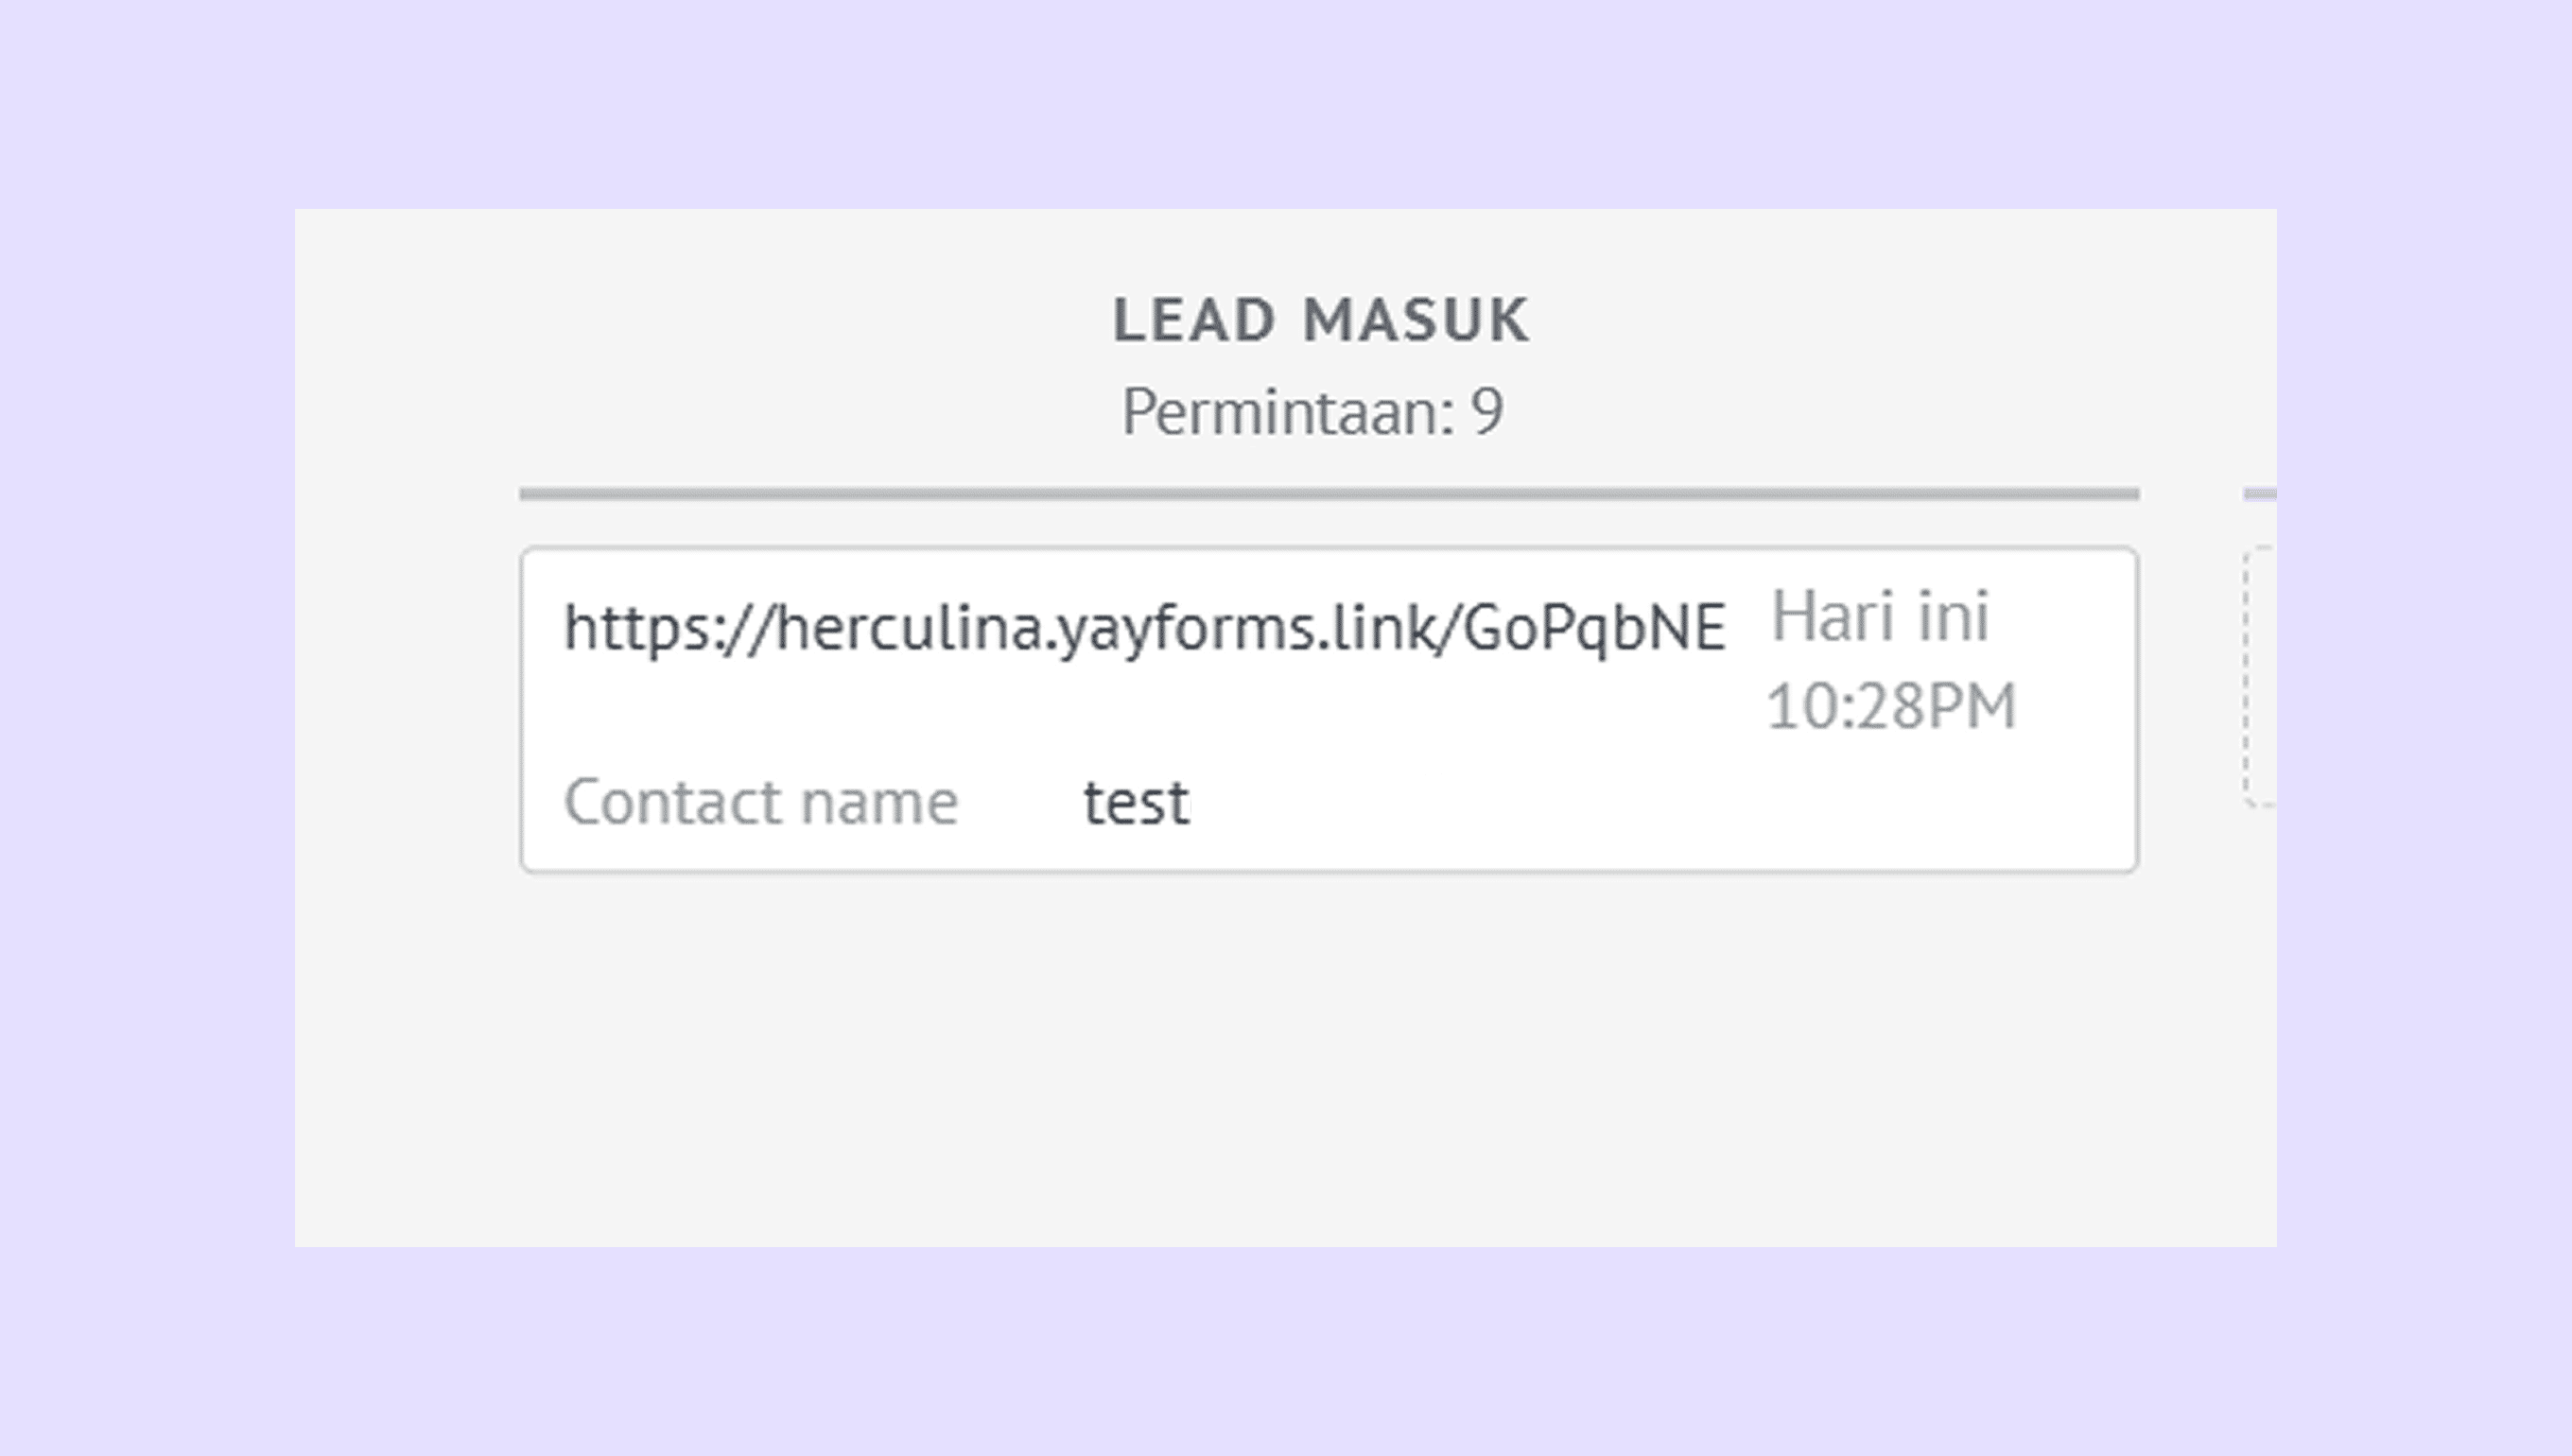Image resolution: width=2572 pixels, height=1456 pixels.
Task: Click the "Hari ini" date label
Action: click(1880, 616)
